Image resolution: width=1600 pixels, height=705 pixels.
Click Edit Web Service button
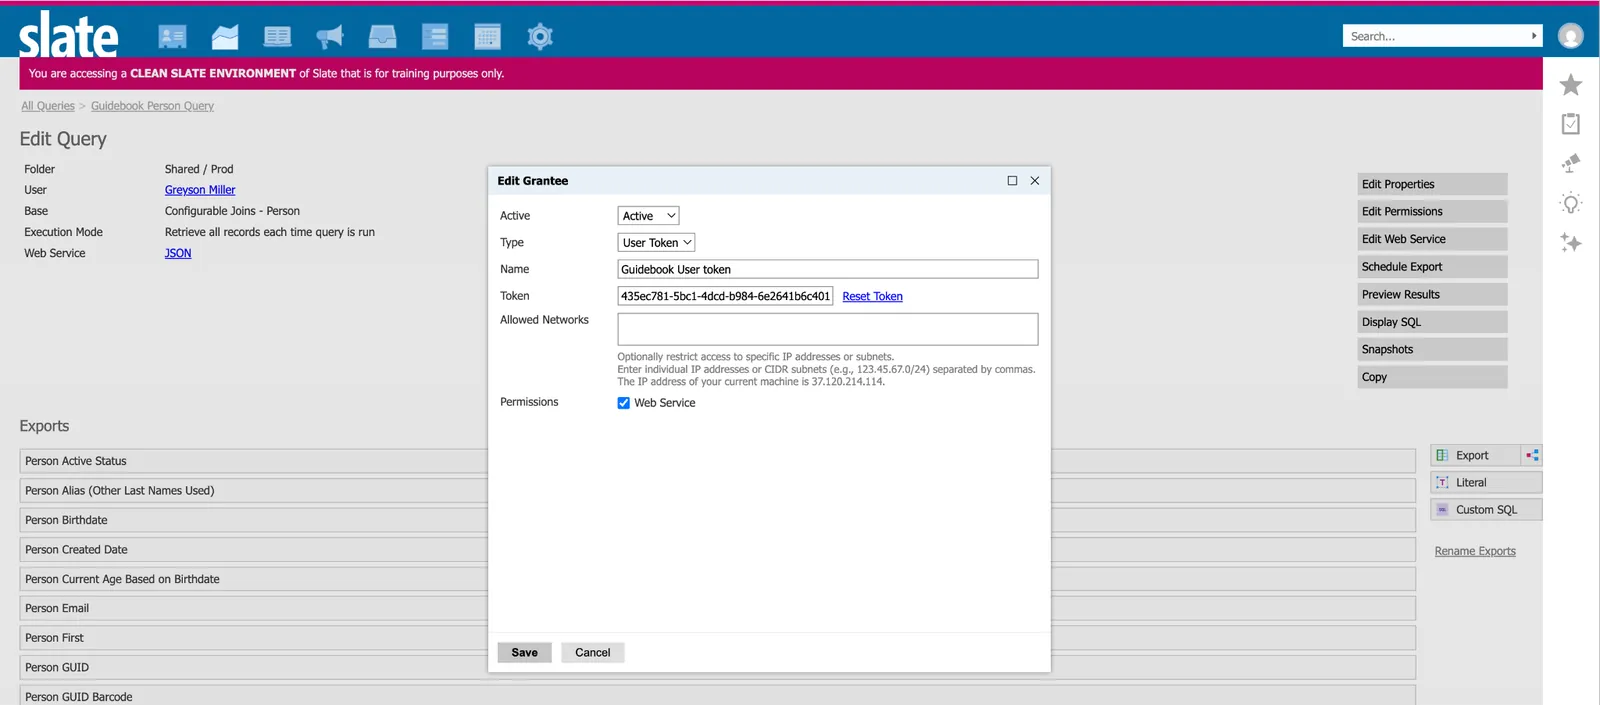[x=1432, y=240]
